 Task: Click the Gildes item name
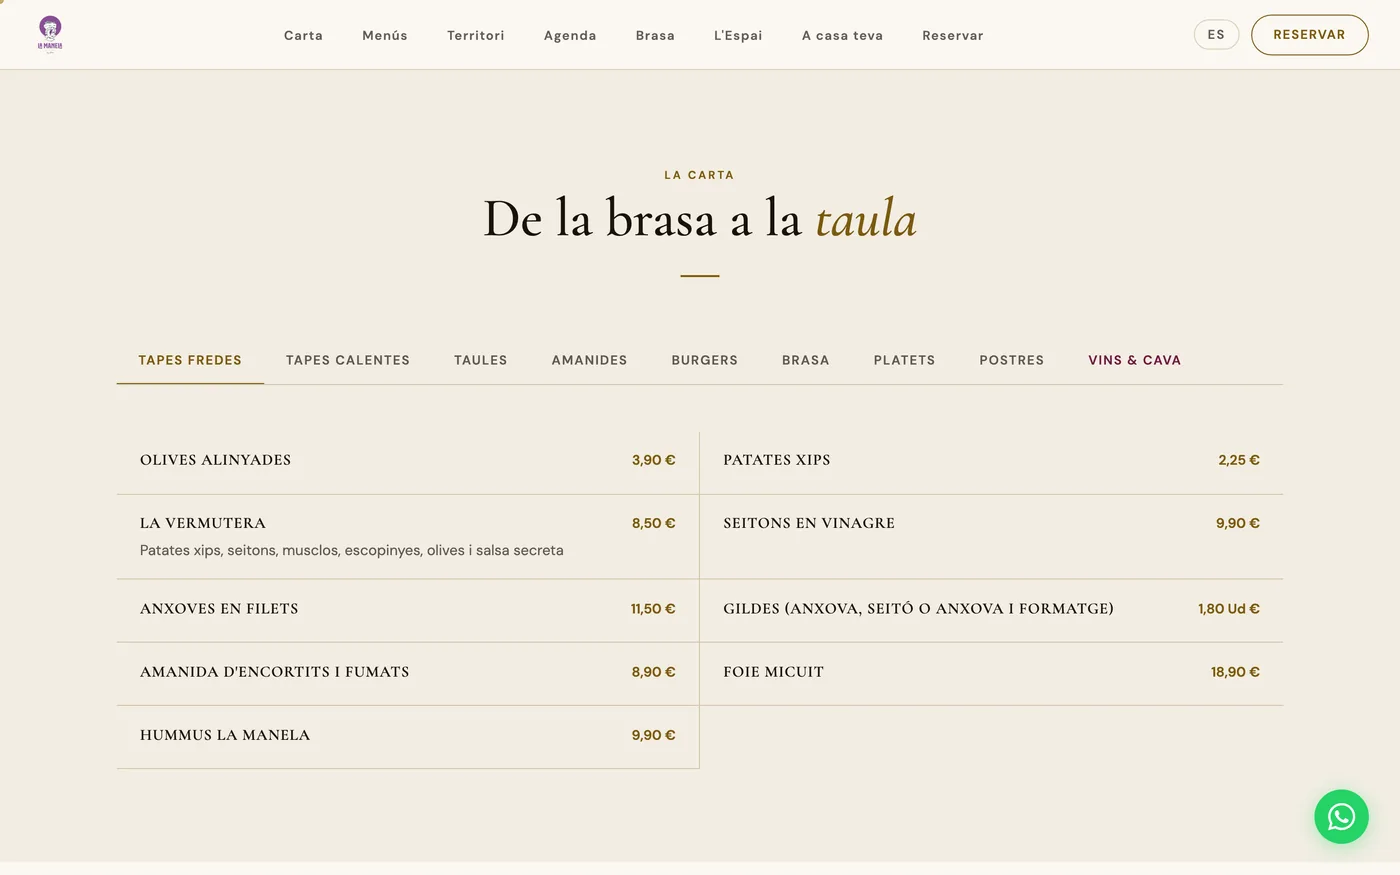click(918, 608)
